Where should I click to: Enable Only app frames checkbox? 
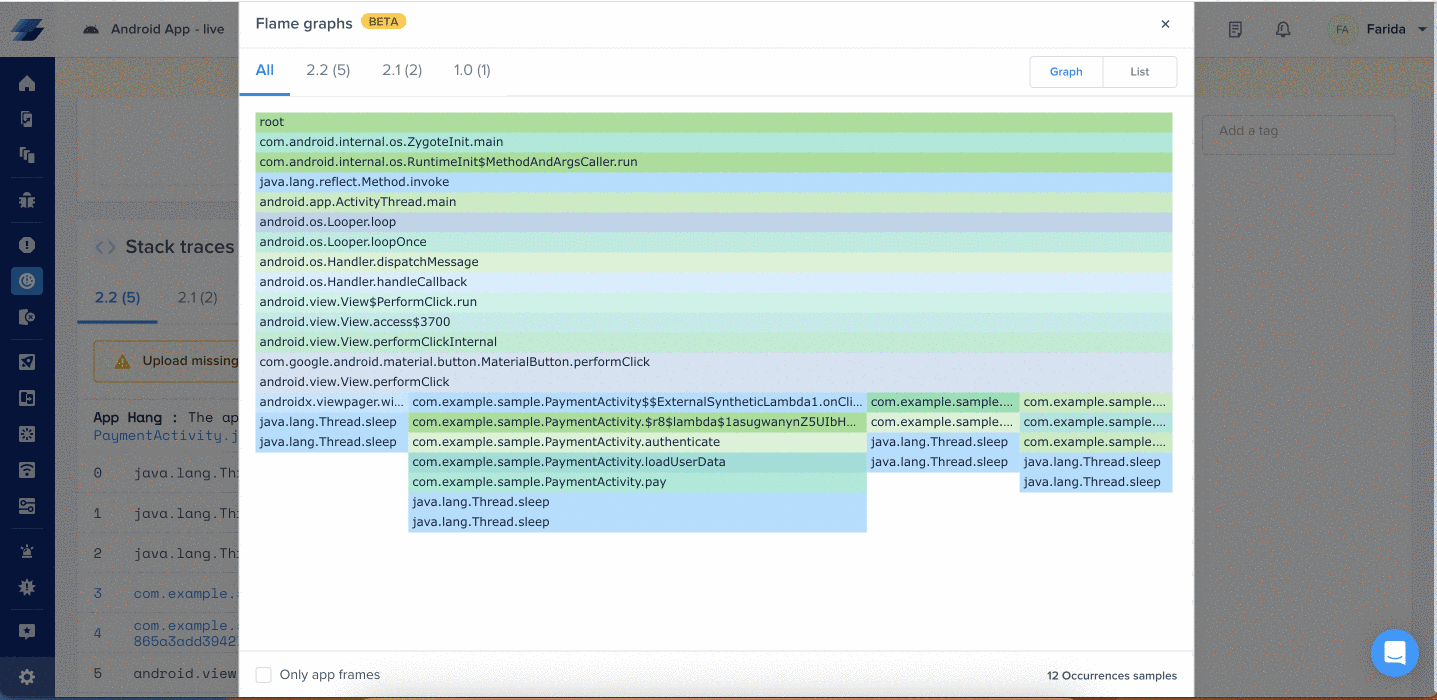(x=264, y=675)
